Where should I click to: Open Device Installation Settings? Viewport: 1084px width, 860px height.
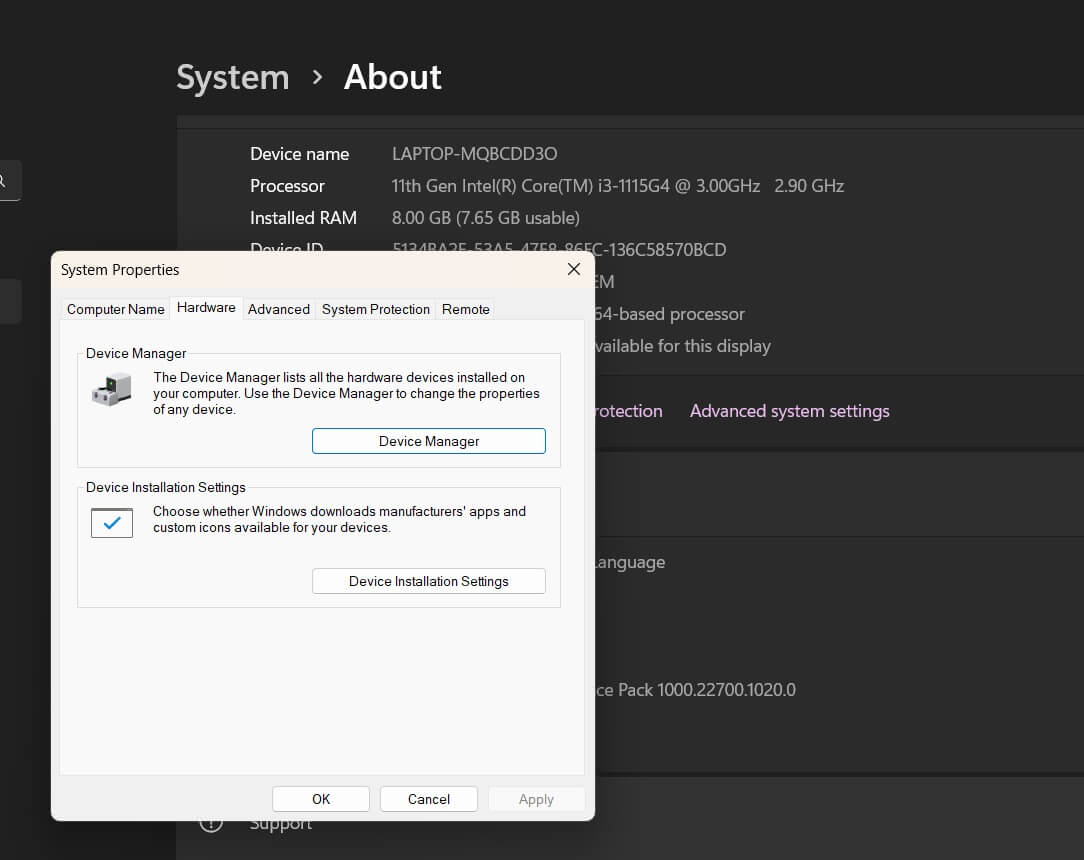tap(428, 581)
